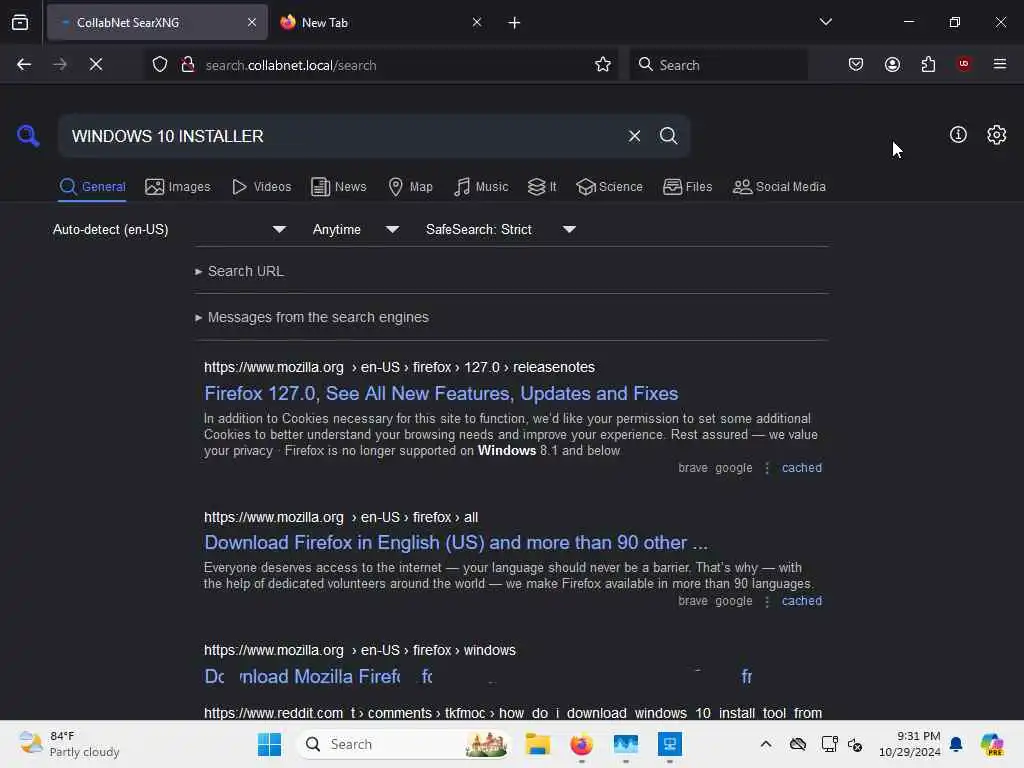Open clock showing 9:31 PM 10/29/2024
This screenshot has width=1024, height=768.
pyautogui.click(x=910, y=744)
